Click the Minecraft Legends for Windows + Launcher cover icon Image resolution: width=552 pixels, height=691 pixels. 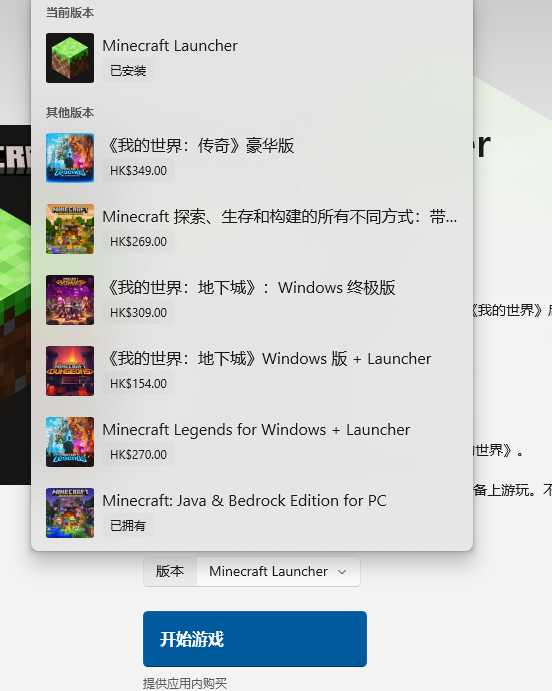coord(70,442)
